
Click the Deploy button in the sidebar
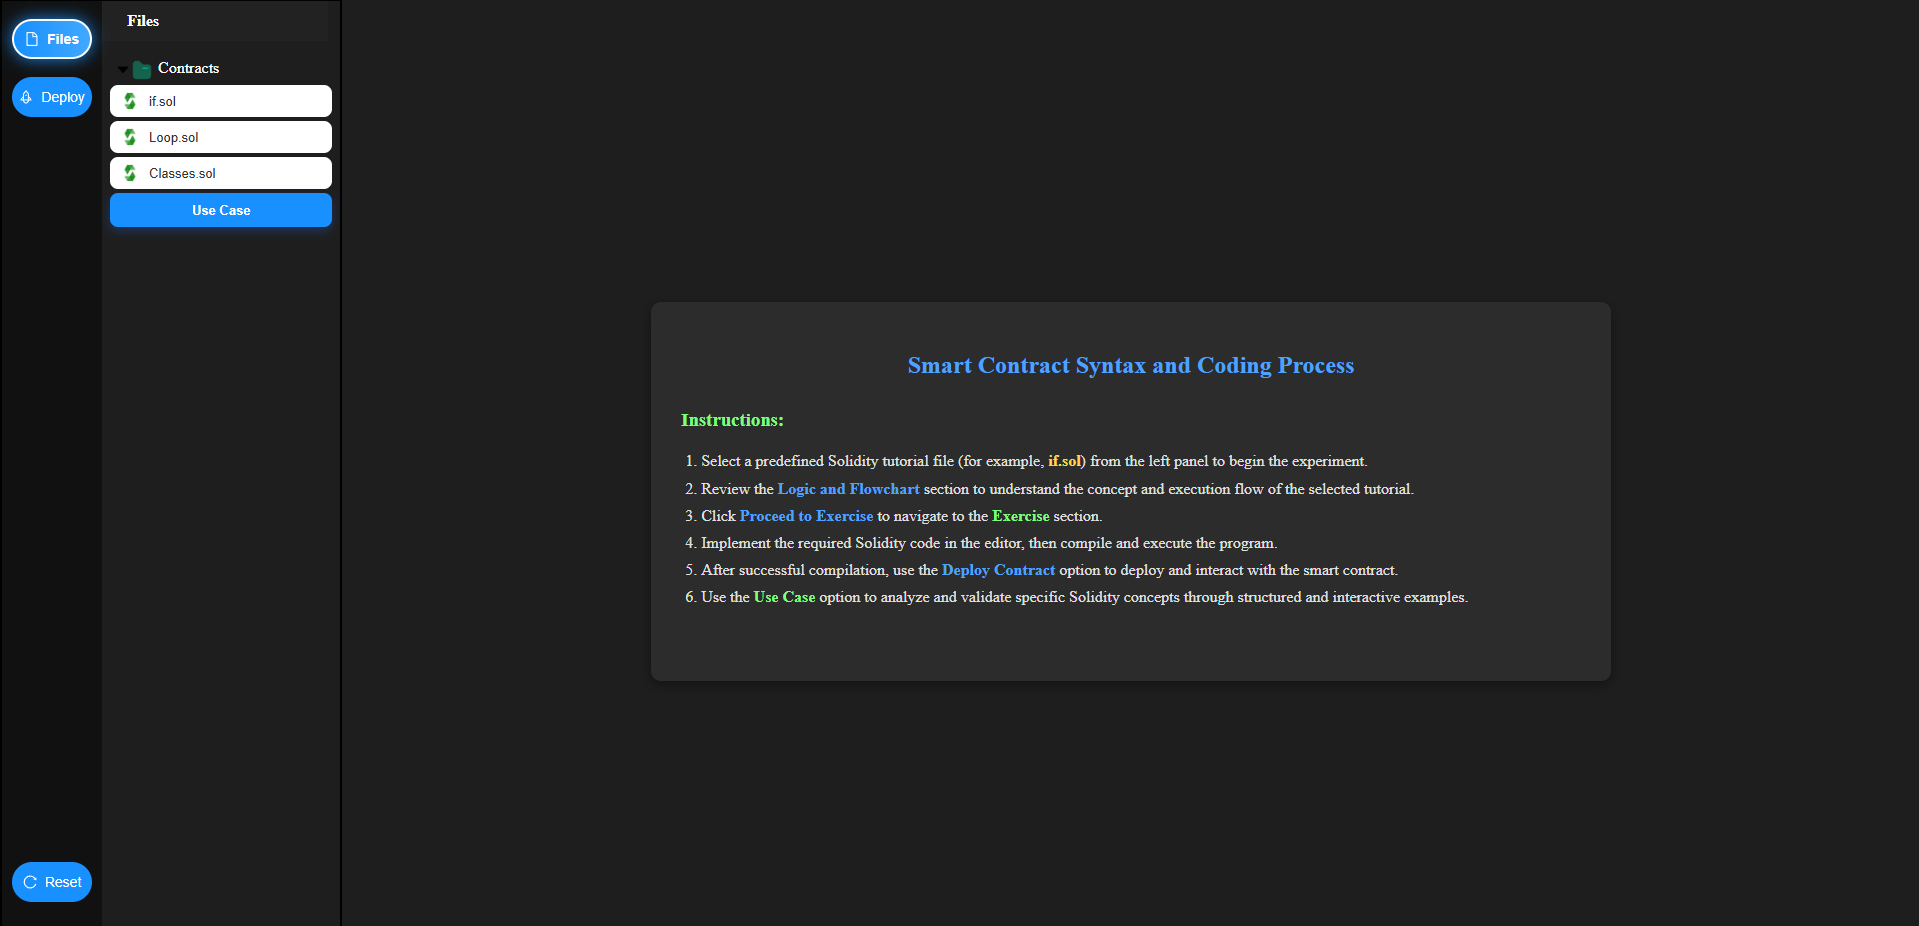click(x=52, y=96)
